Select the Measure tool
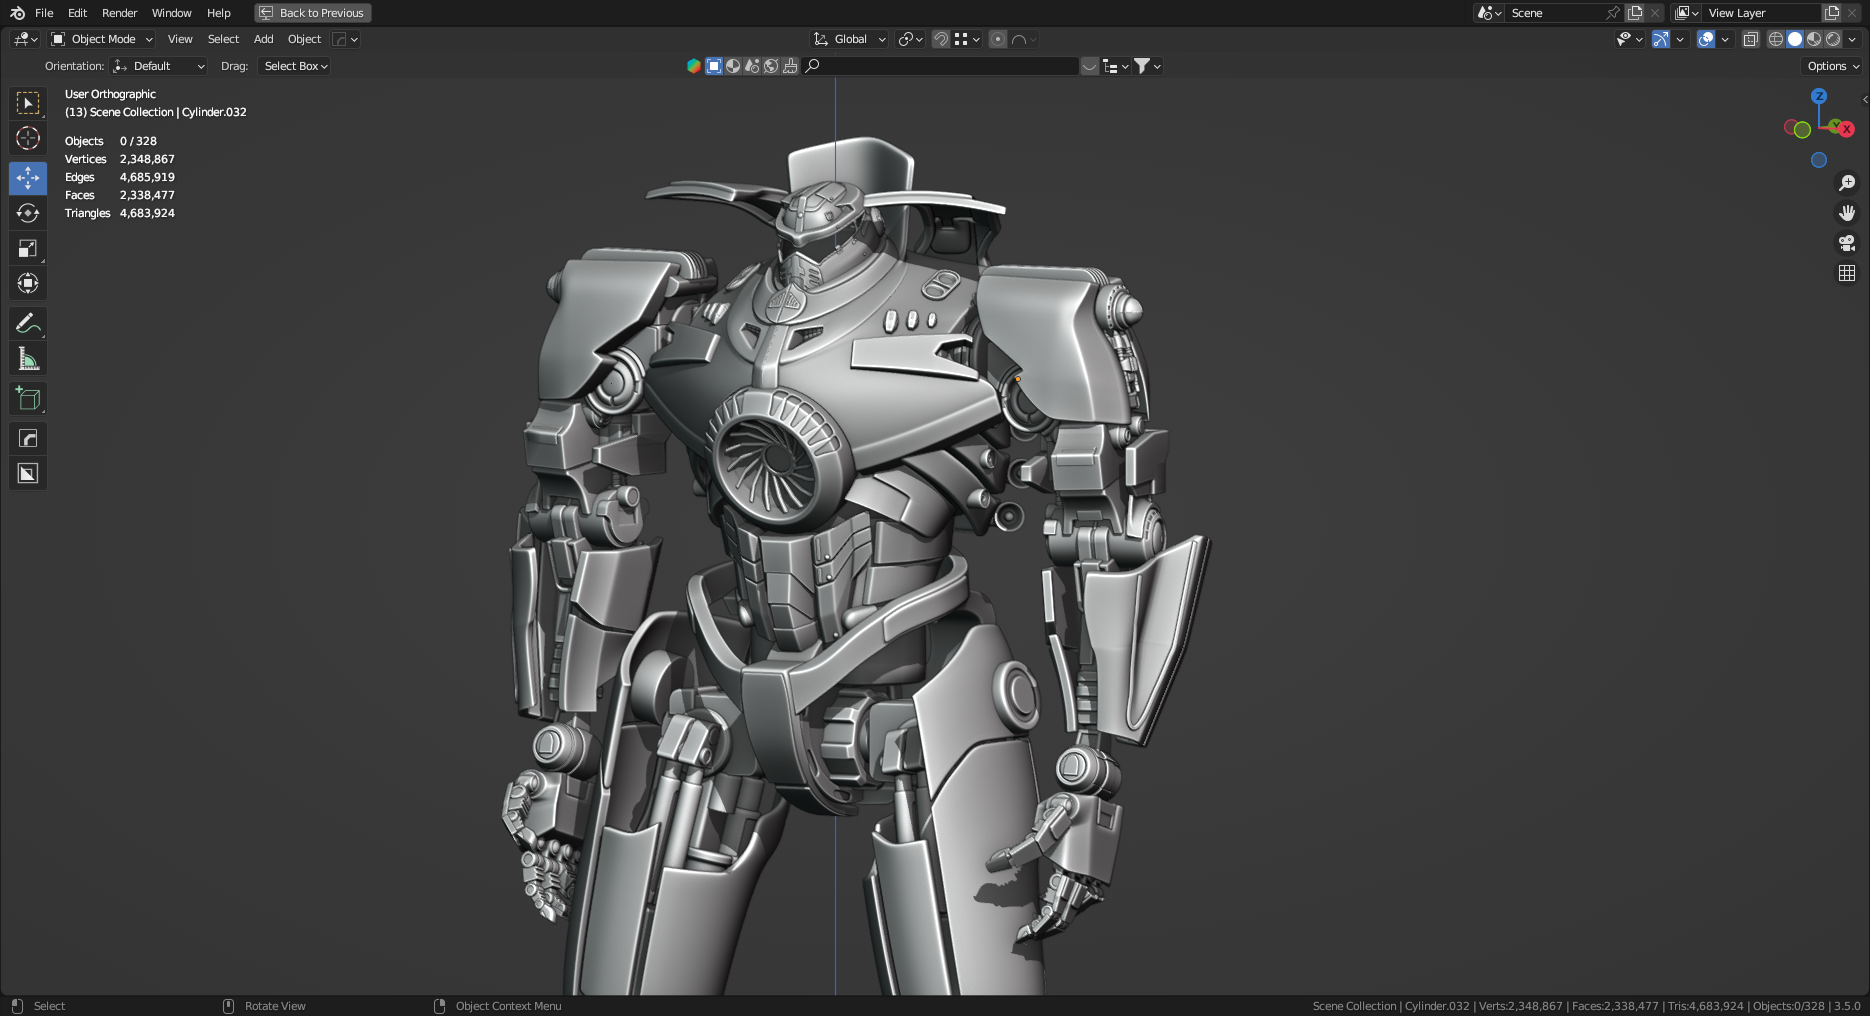The image size is (1870, 1016). 28,358
